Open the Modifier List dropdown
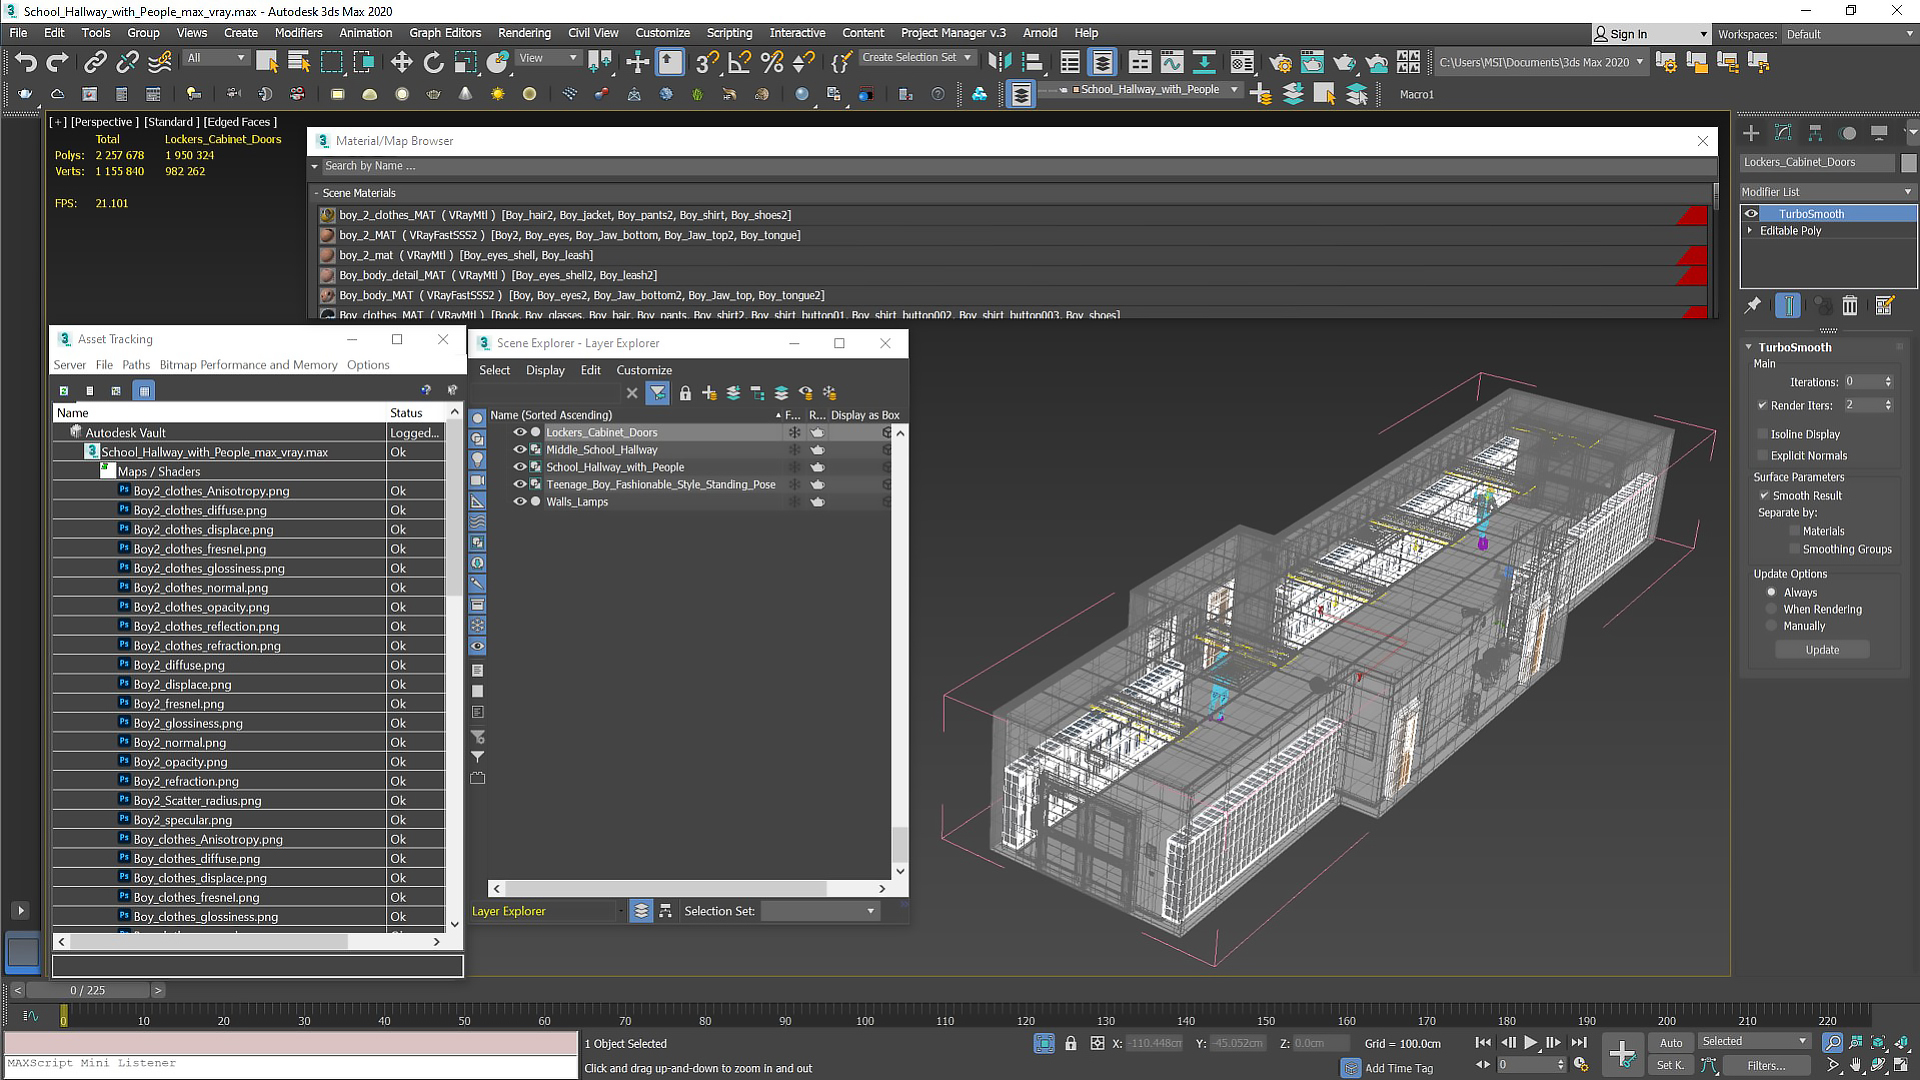 [1827, 192]
